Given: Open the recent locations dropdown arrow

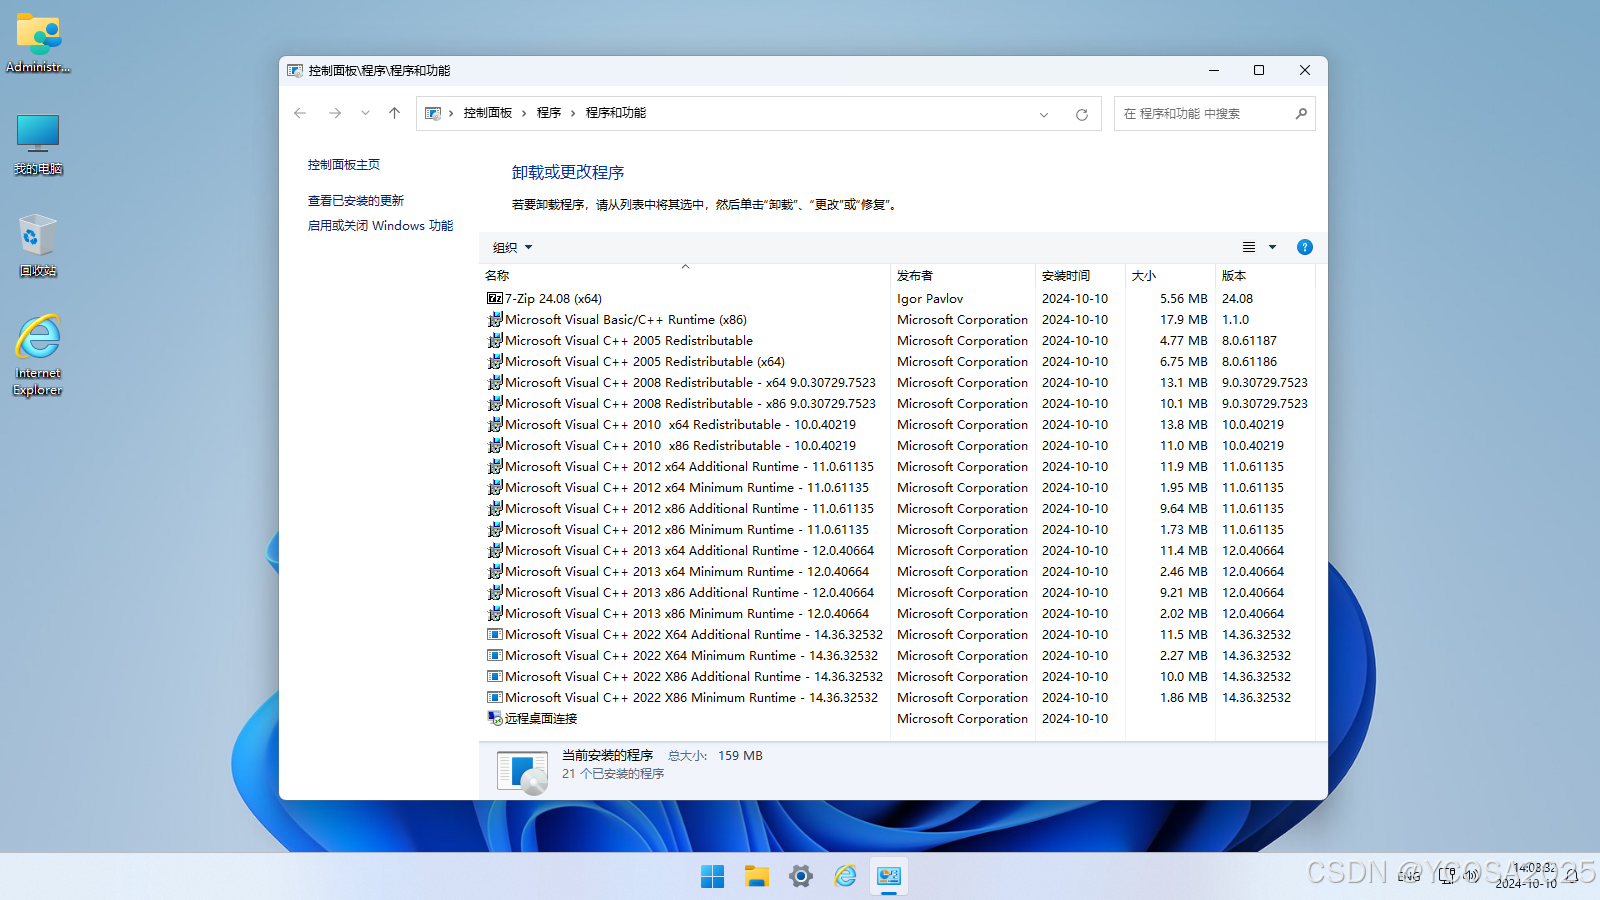Looking at the screenshot, I should click(x=365, y=113).
